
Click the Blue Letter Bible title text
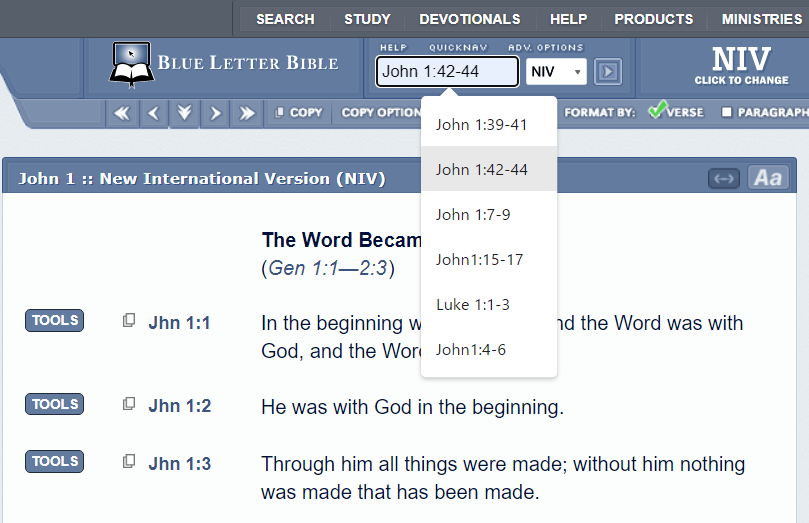(x=248, y=63)
